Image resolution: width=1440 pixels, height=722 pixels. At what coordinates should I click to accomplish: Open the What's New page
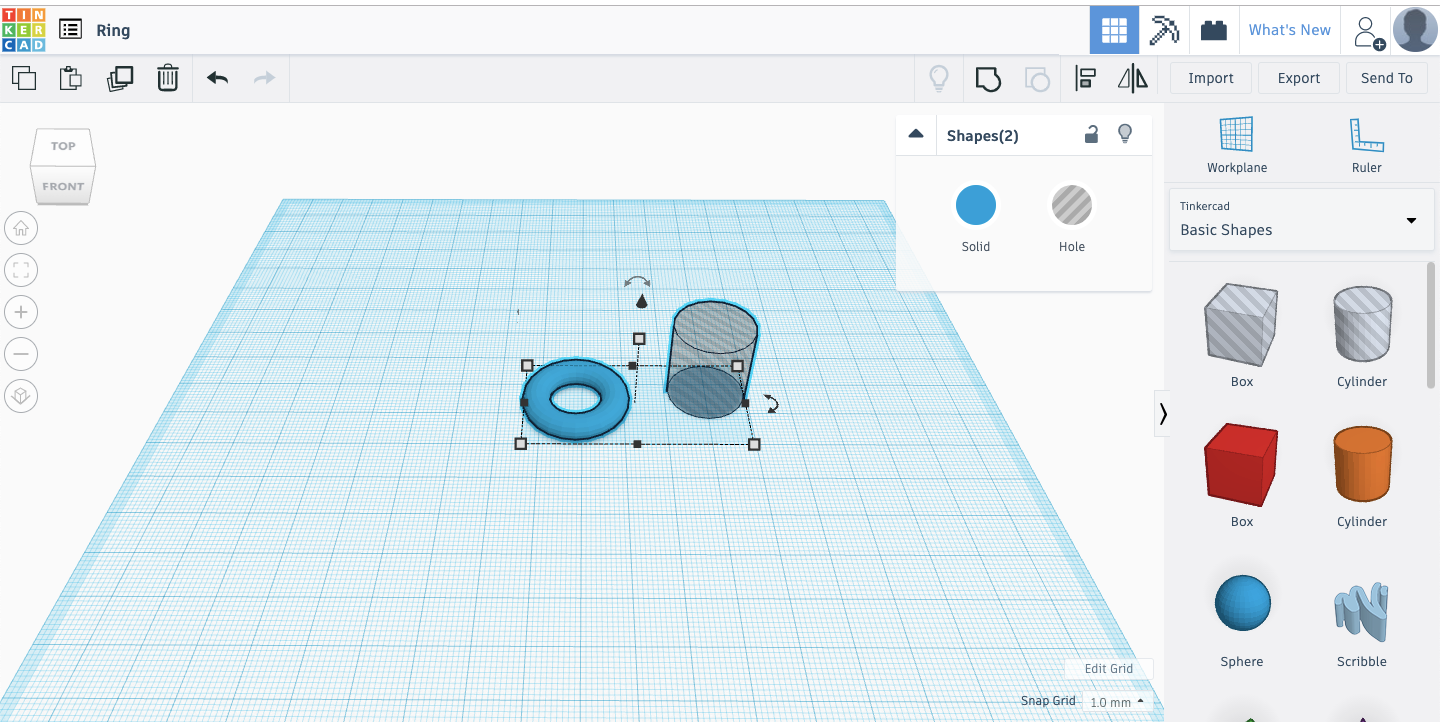[x=1289, y=30]
